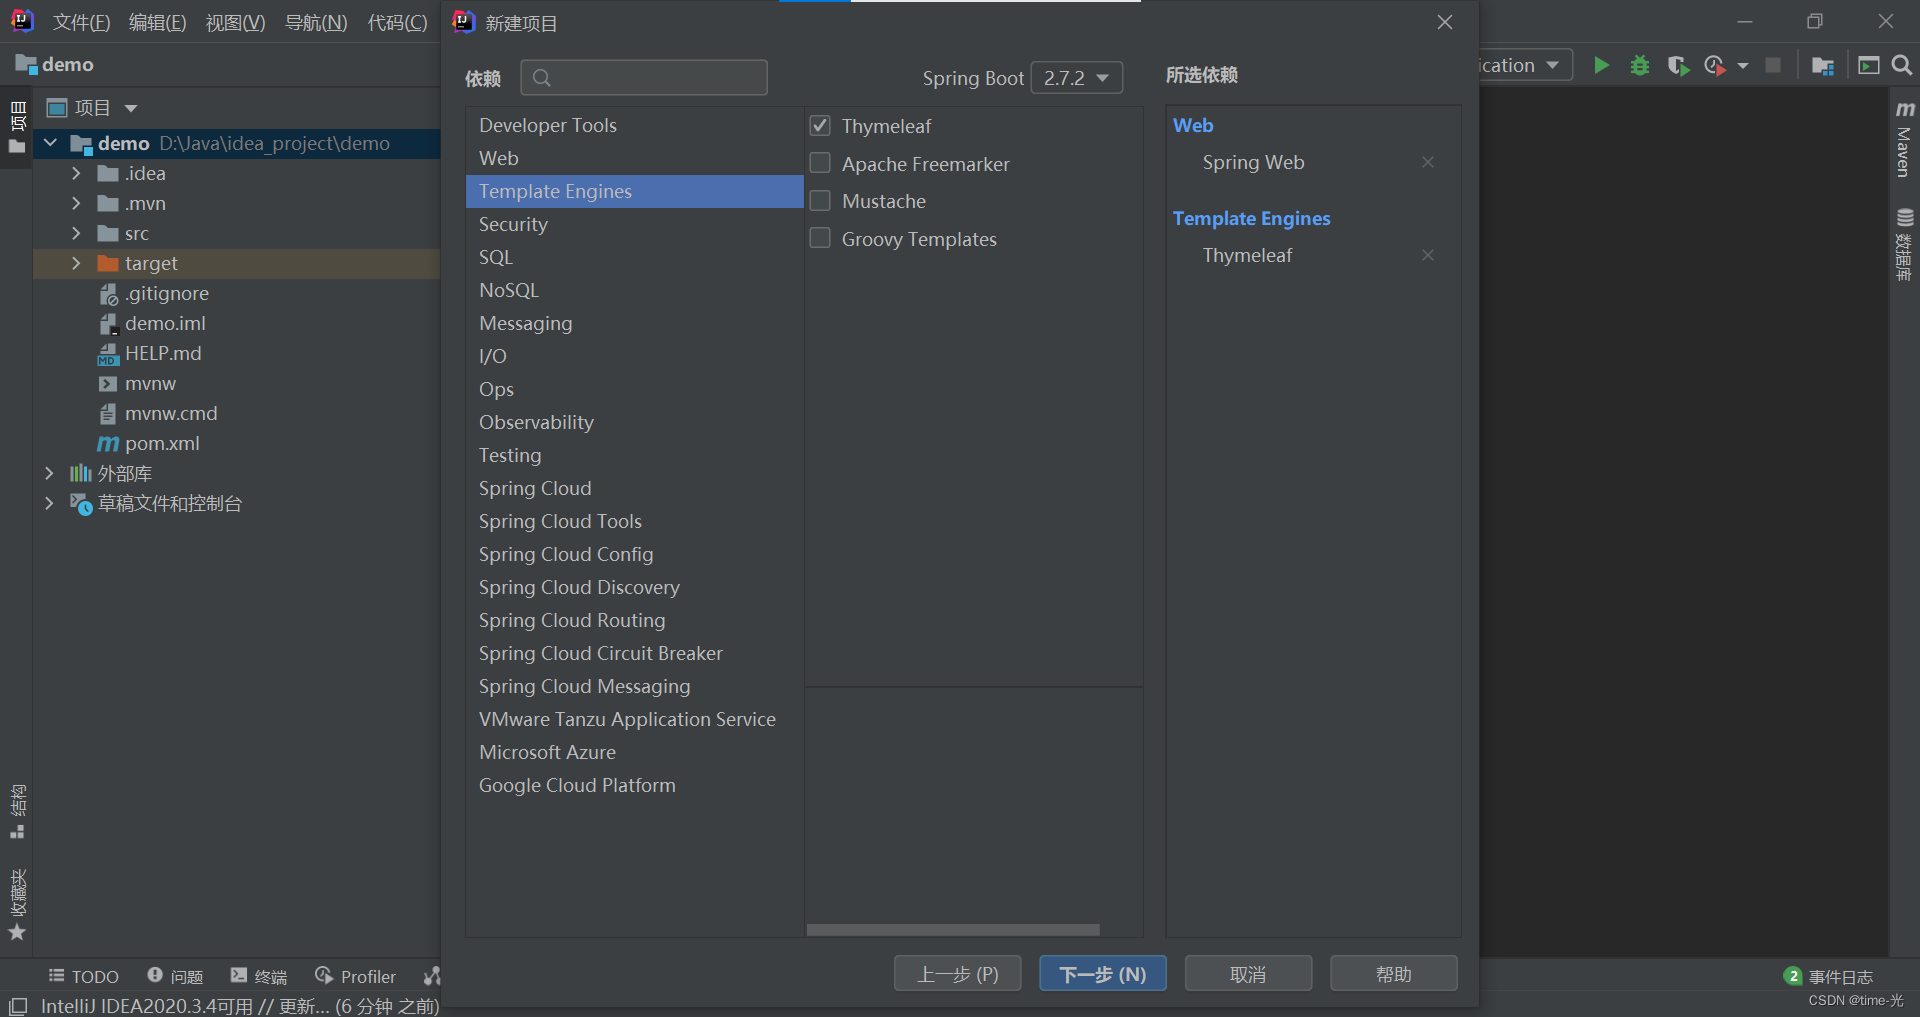Uncheck the Thymeleaf checkbox

click(820, 125)
